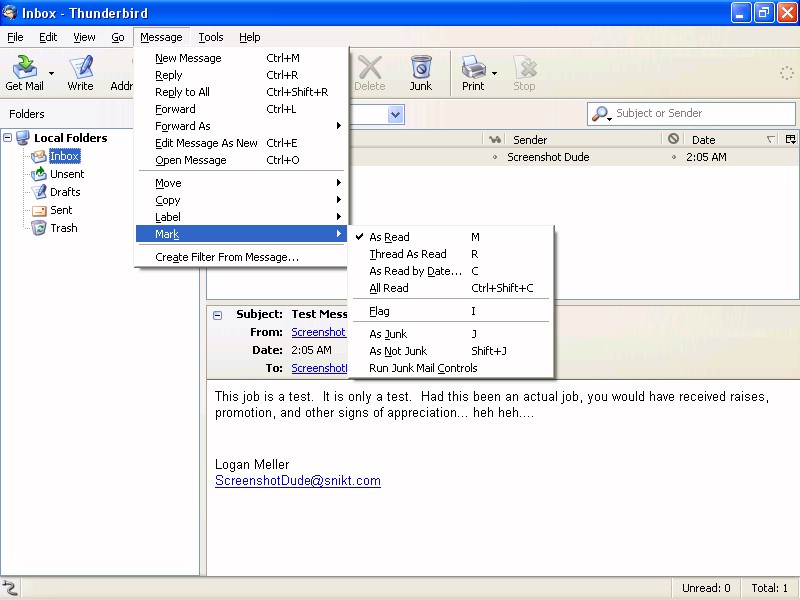Click the Thunderbird title bar icon
This screenshot has width=800, height=600.
[x=10, y=13]
